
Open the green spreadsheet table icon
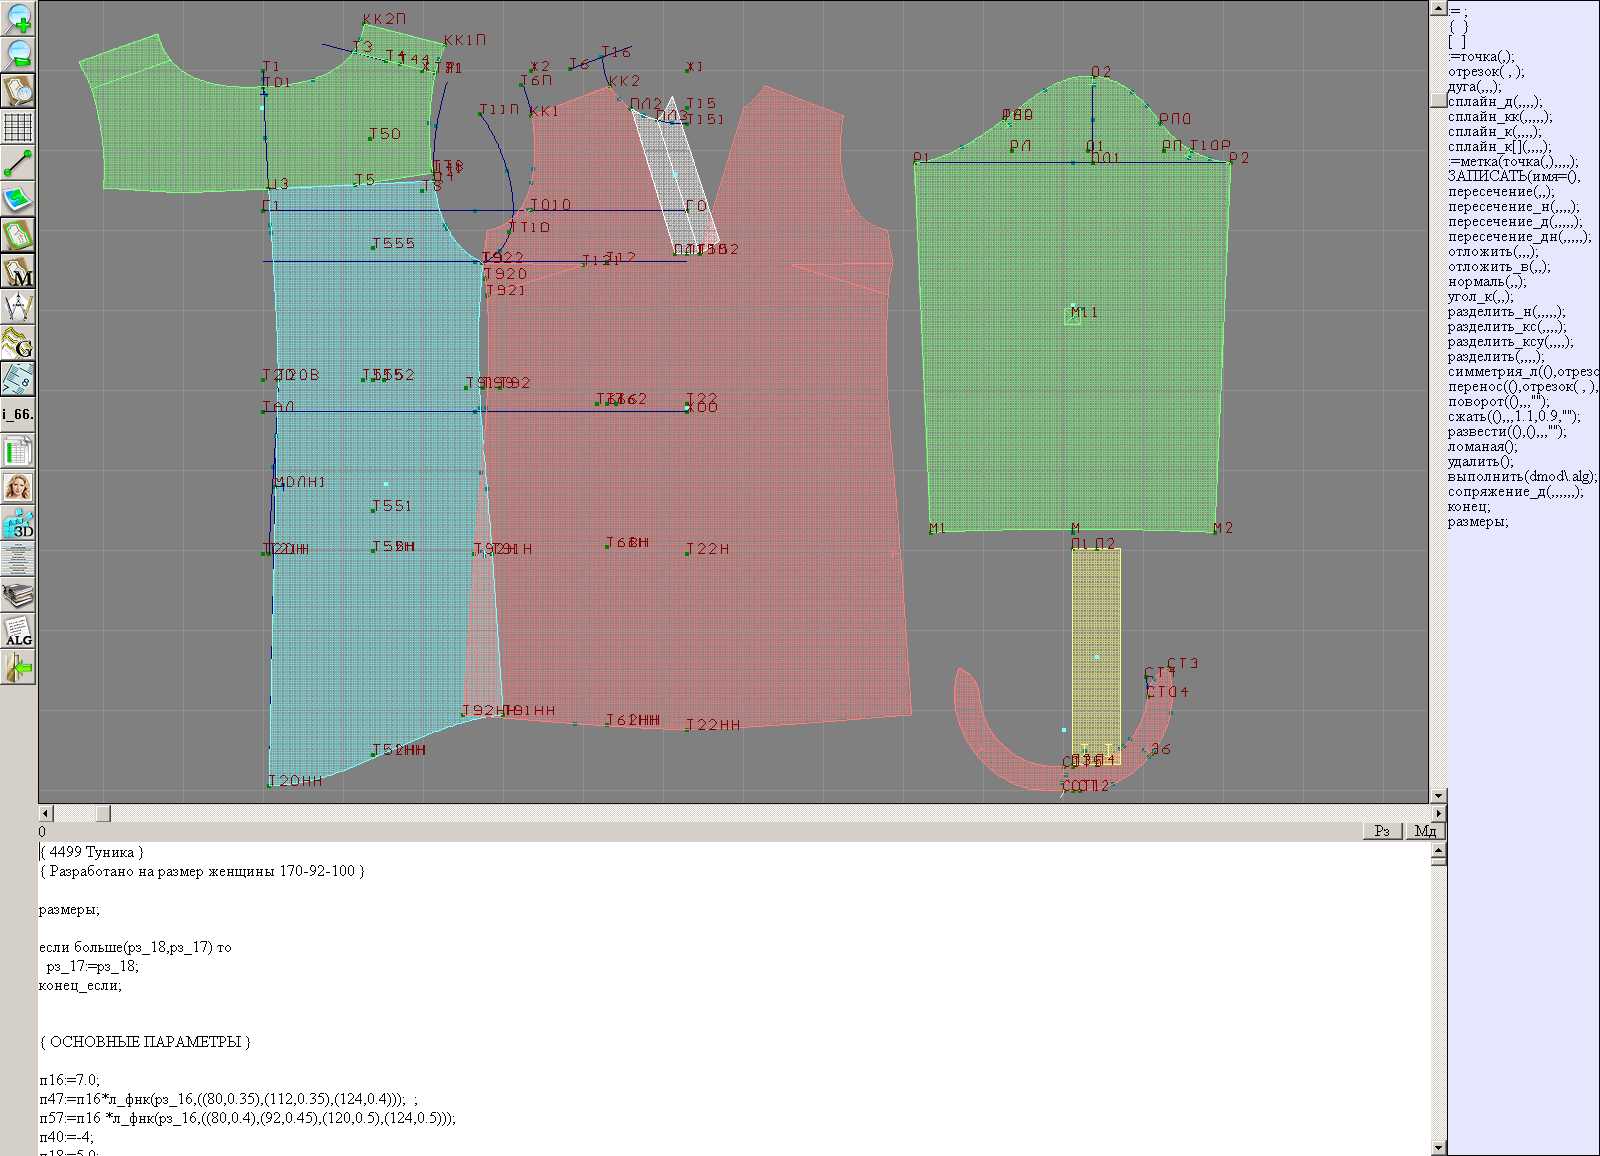[18, 451]
